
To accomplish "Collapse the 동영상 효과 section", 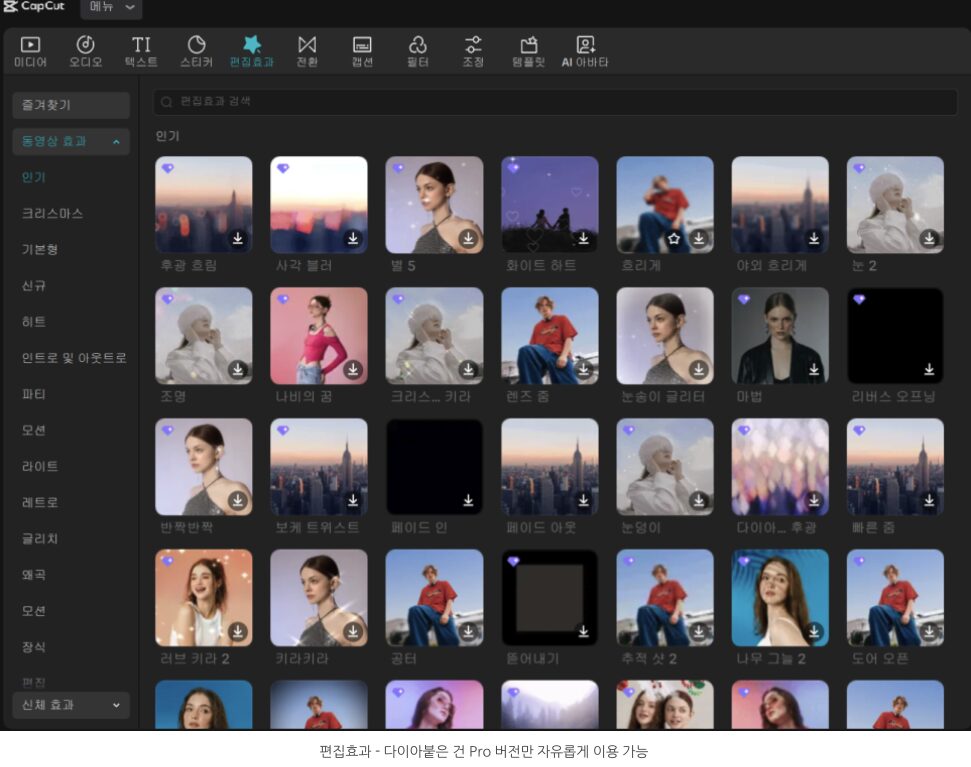I will 116,142.
